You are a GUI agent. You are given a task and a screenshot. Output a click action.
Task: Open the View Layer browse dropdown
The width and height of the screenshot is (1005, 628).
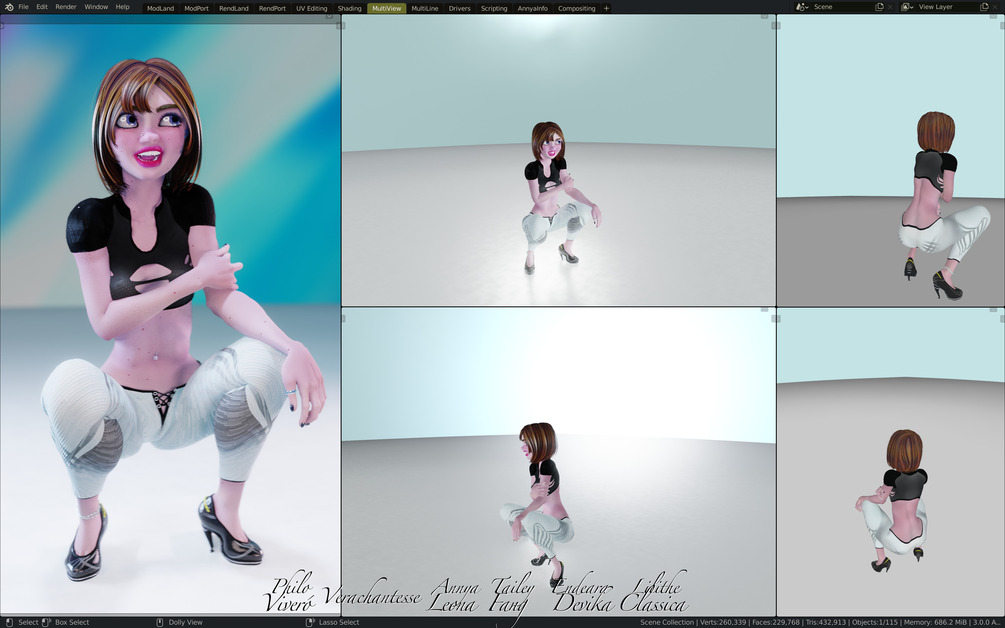point(908,7)
